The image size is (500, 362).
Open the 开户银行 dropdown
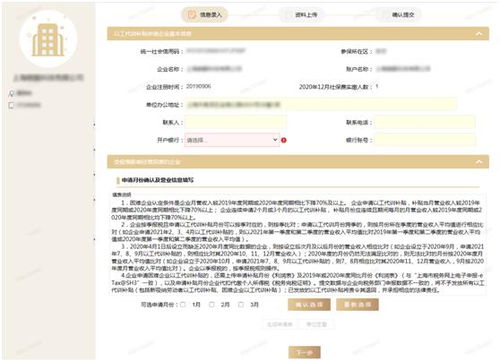pos(232,140)
